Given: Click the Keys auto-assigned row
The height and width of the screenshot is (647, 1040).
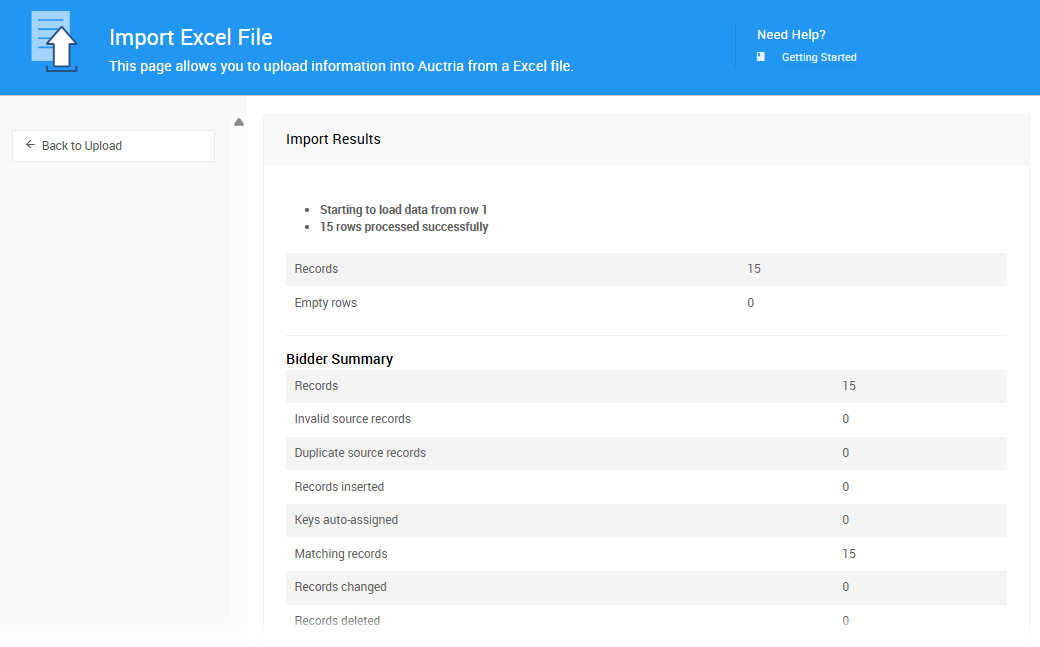Looking at the screenshot, I should pos(647,520).
